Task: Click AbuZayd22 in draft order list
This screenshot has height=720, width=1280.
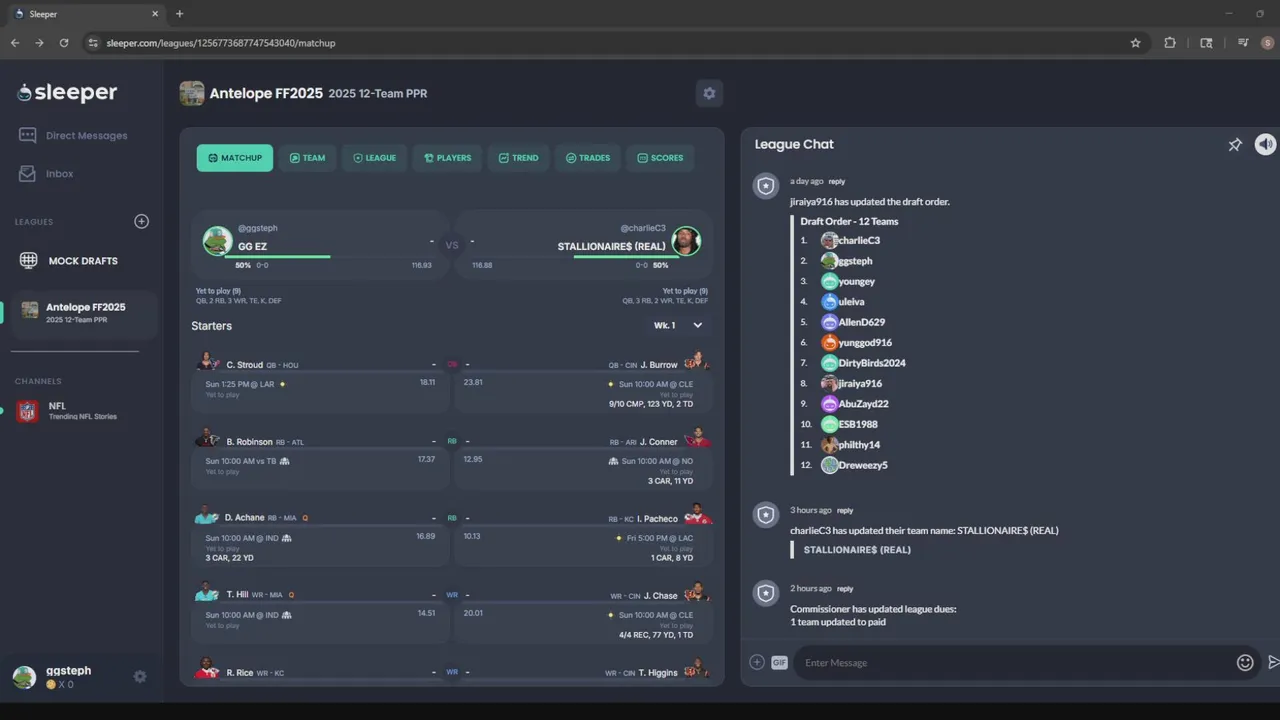Action: point(855,404)
